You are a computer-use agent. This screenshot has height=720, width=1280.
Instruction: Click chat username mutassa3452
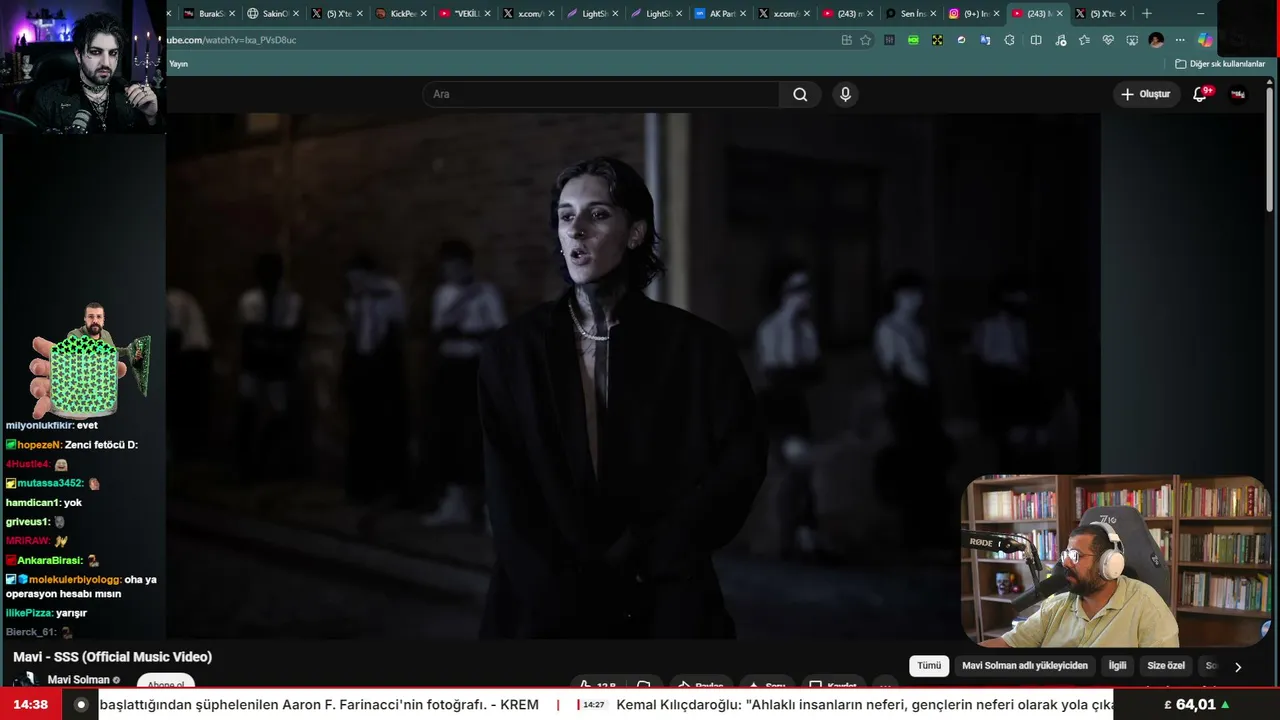pos(48,483)
